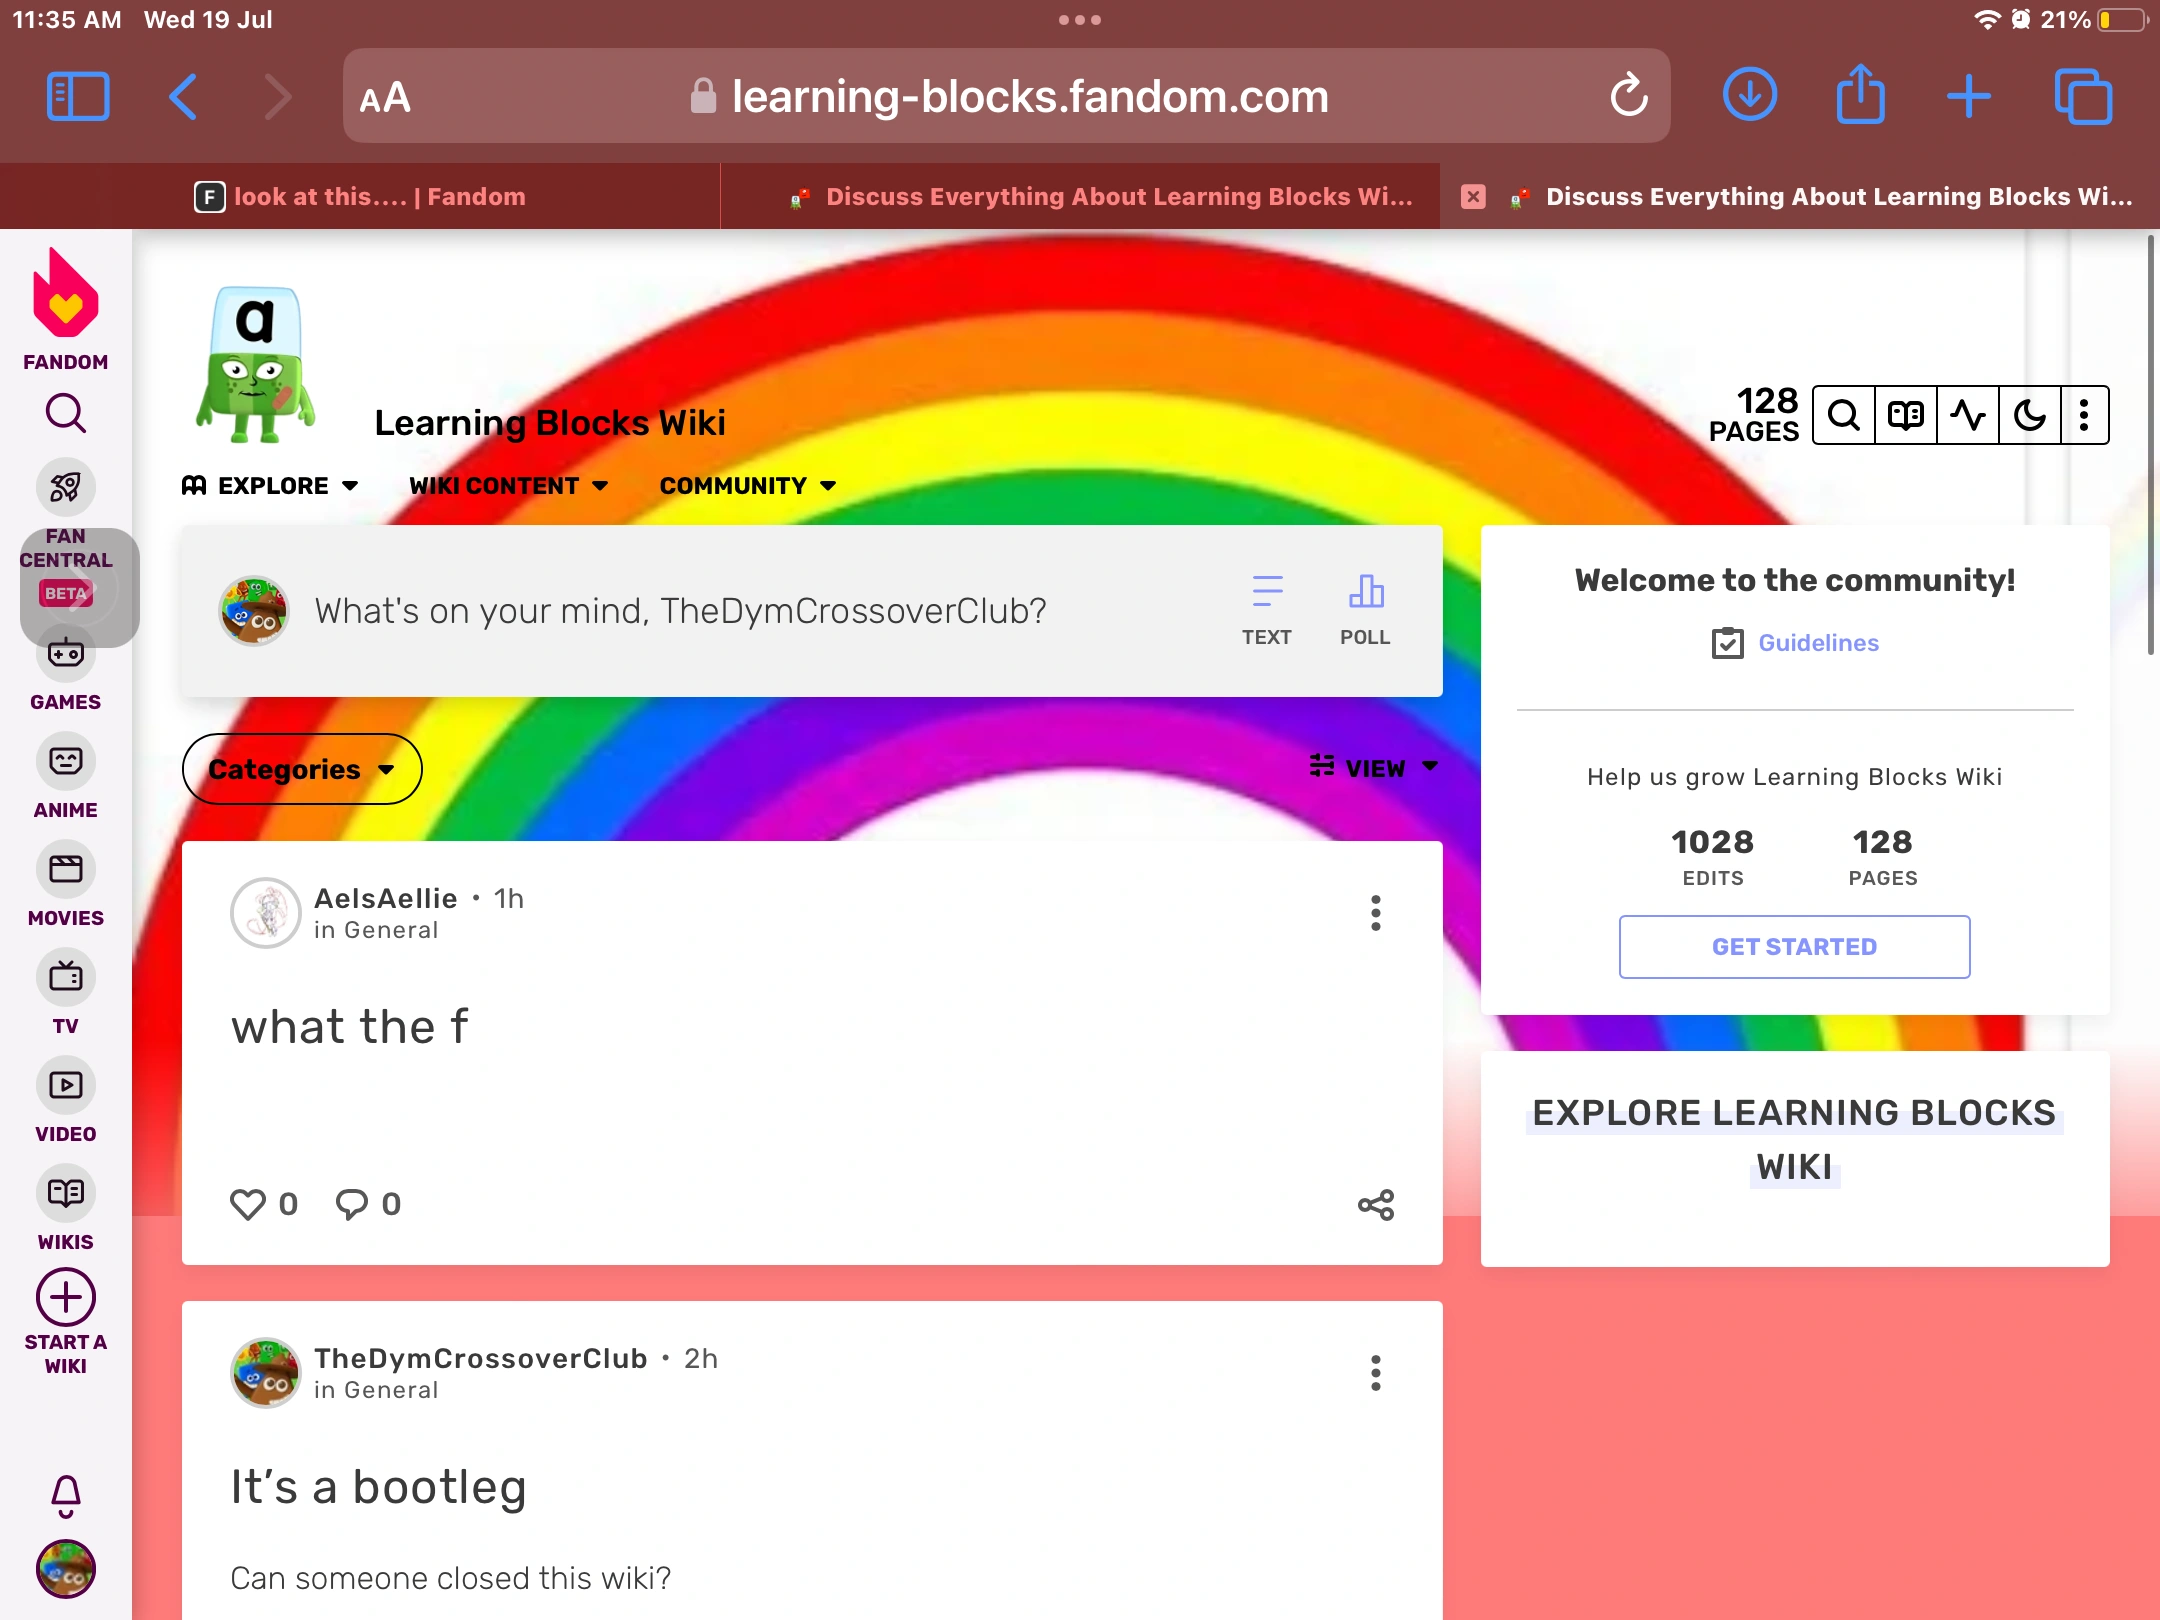Share the AelsAellie post

coord(1376,1205)
